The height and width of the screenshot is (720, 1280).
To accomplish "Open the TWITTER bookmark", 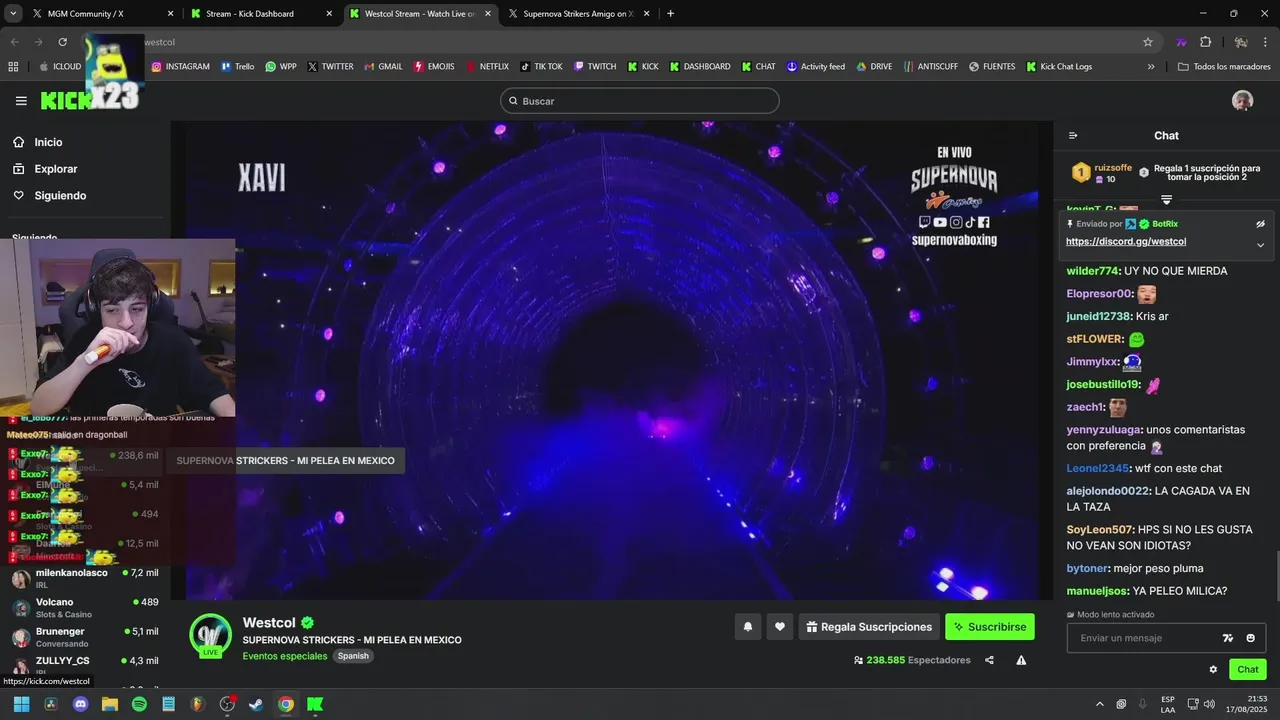I will click(330, 67).
